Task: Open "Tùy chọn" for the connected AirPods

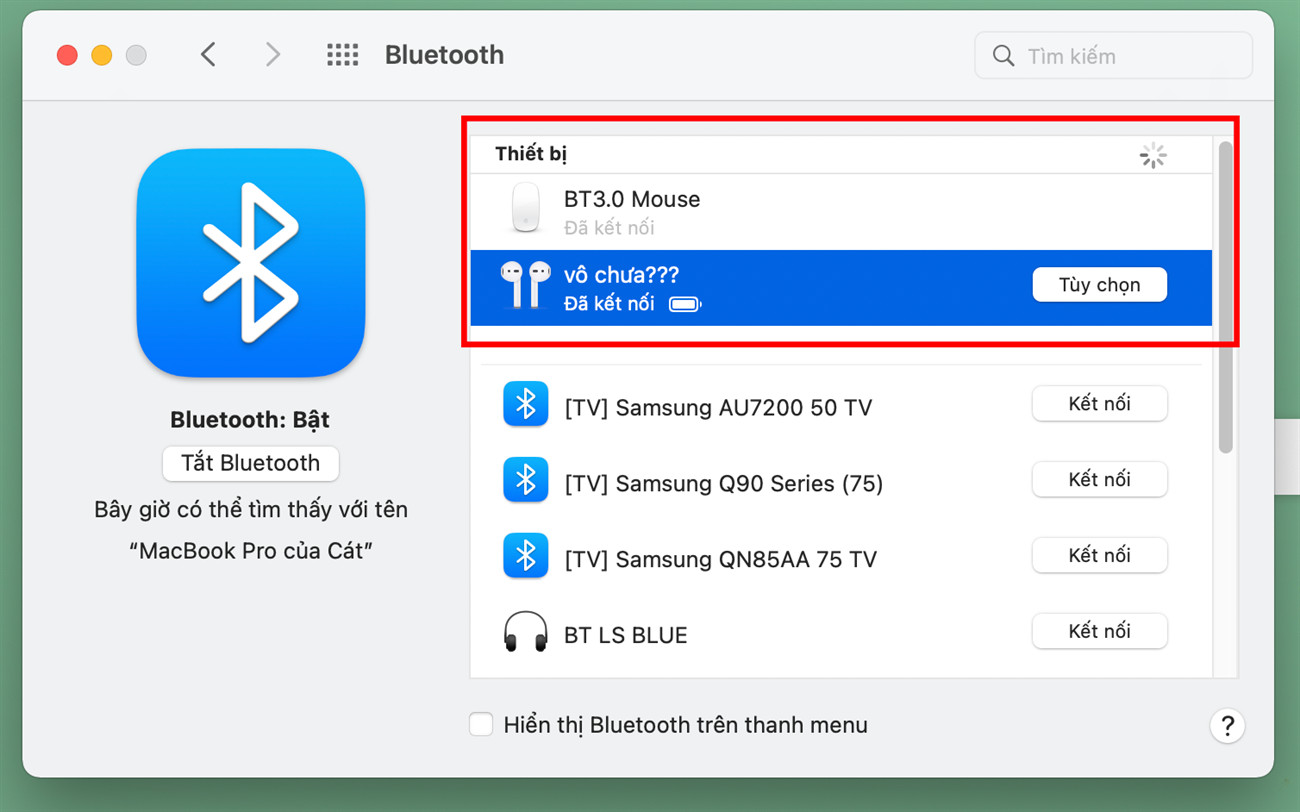Action: point(1100,284)
